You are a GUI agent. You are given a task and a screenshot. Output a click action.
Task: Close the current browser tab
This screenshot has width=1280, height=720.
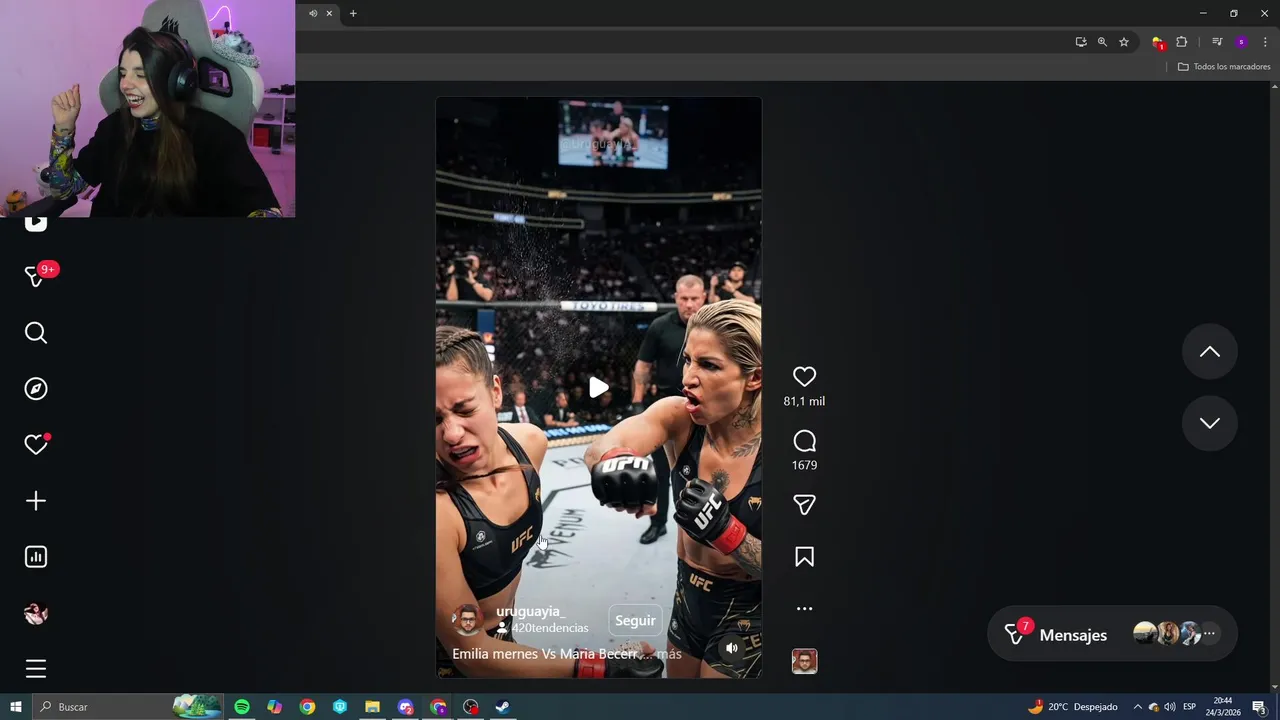pyautogui.click(x=329, y=13)
